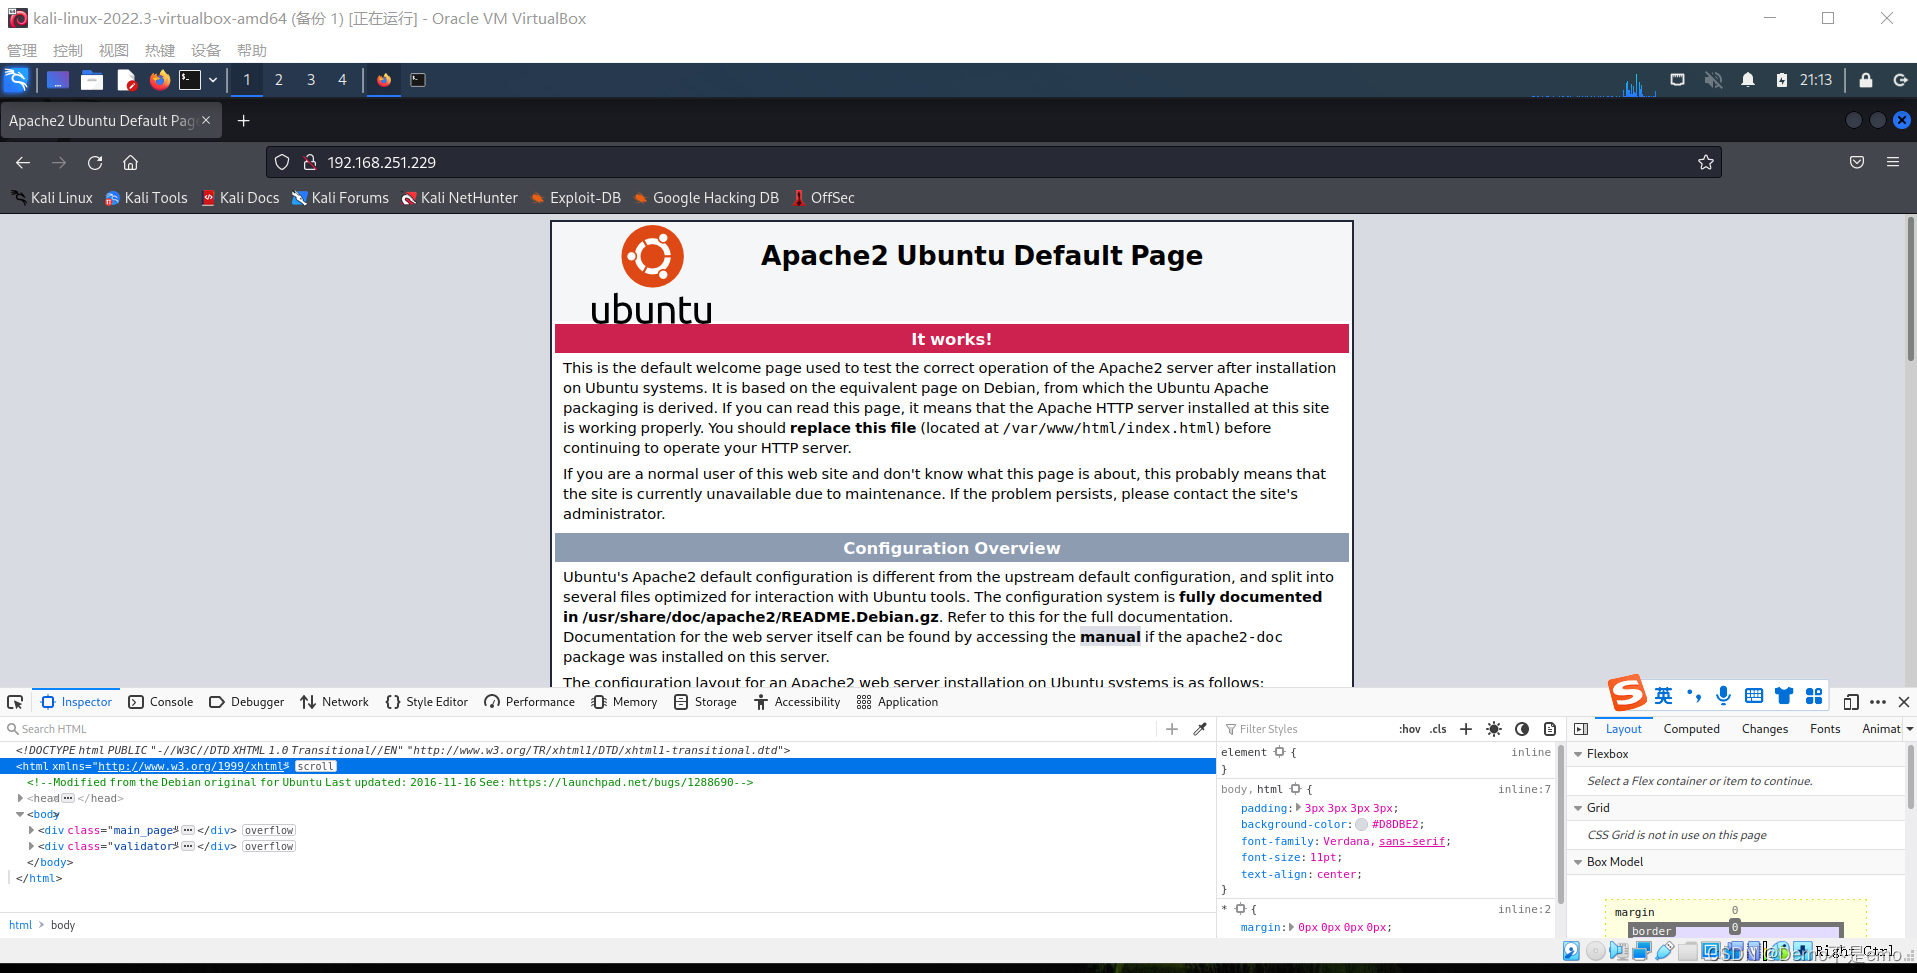Bookmark this page with the star icon
1917x973 pixels.
(x=1706, y=162)
